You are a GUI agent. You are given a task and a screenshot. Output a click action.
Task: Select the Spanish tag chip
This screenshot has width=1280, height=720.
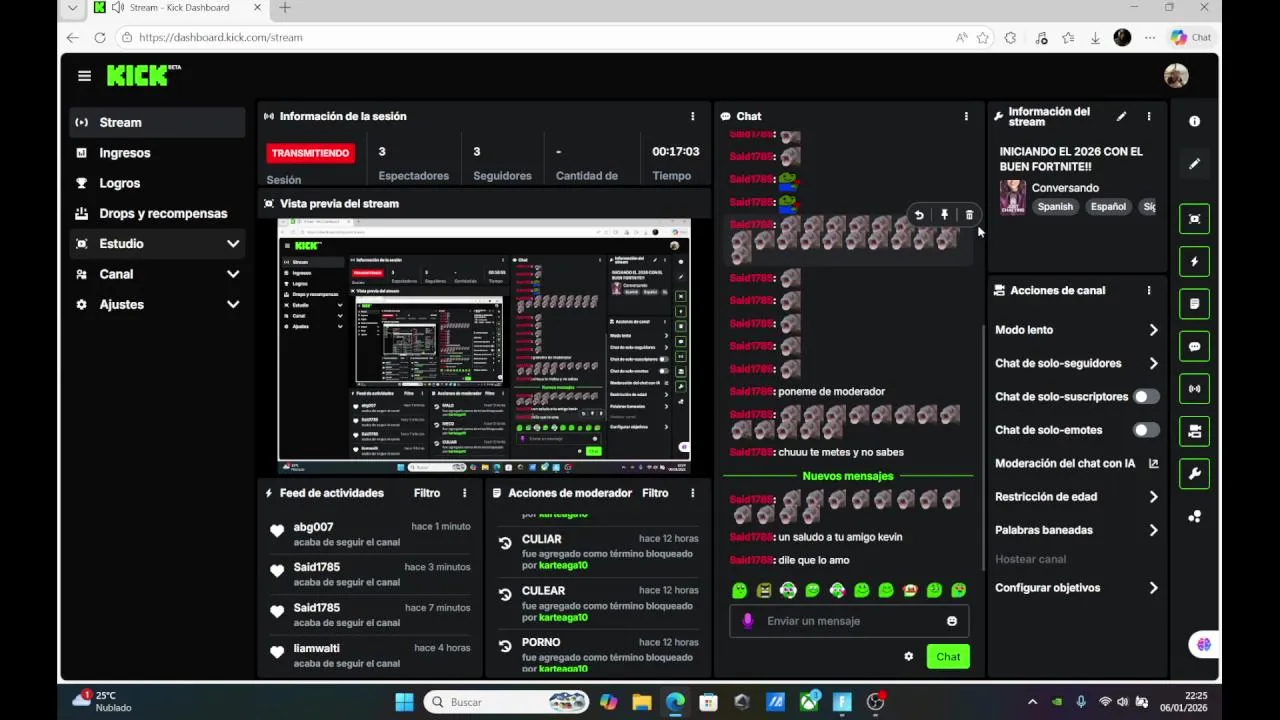[1055, 207]
